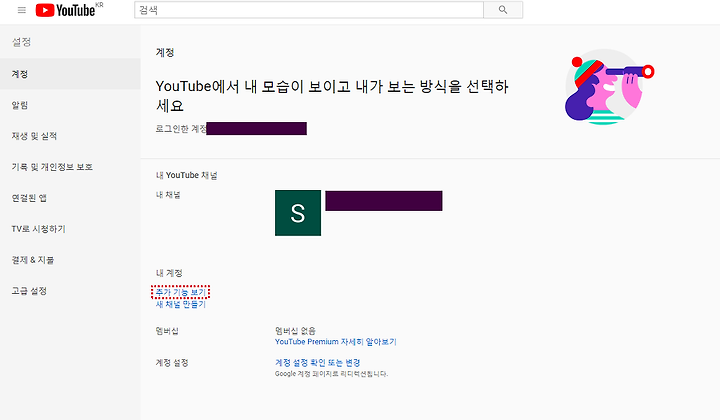Click the 추가 기능 보기 link
Viewport: 720px width, 420px height.
180,292
